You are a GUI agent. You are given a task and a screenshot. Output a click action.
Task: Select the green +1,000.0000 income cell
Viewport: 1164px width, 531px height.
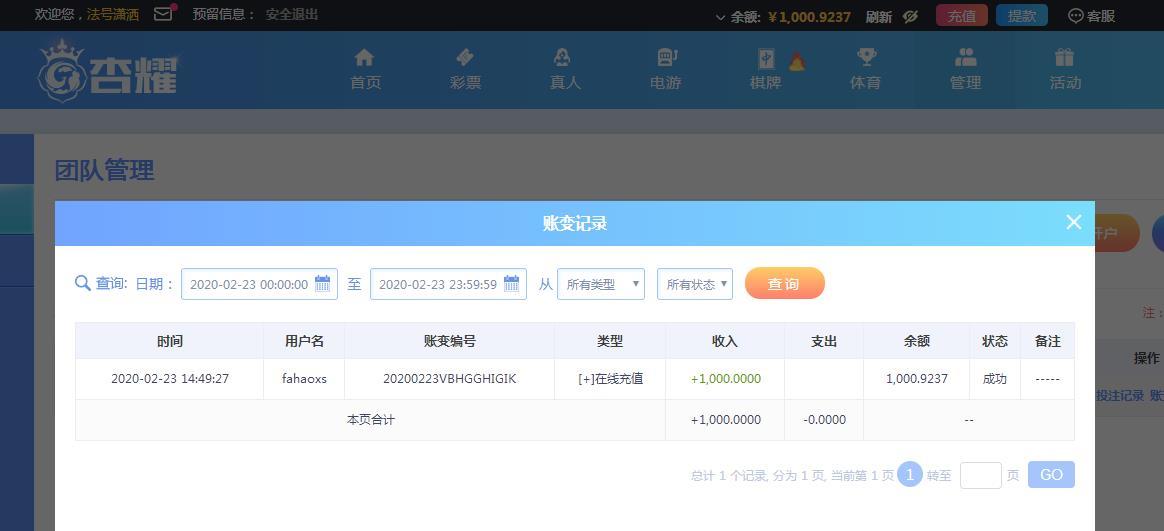click(x=725, y=379)
